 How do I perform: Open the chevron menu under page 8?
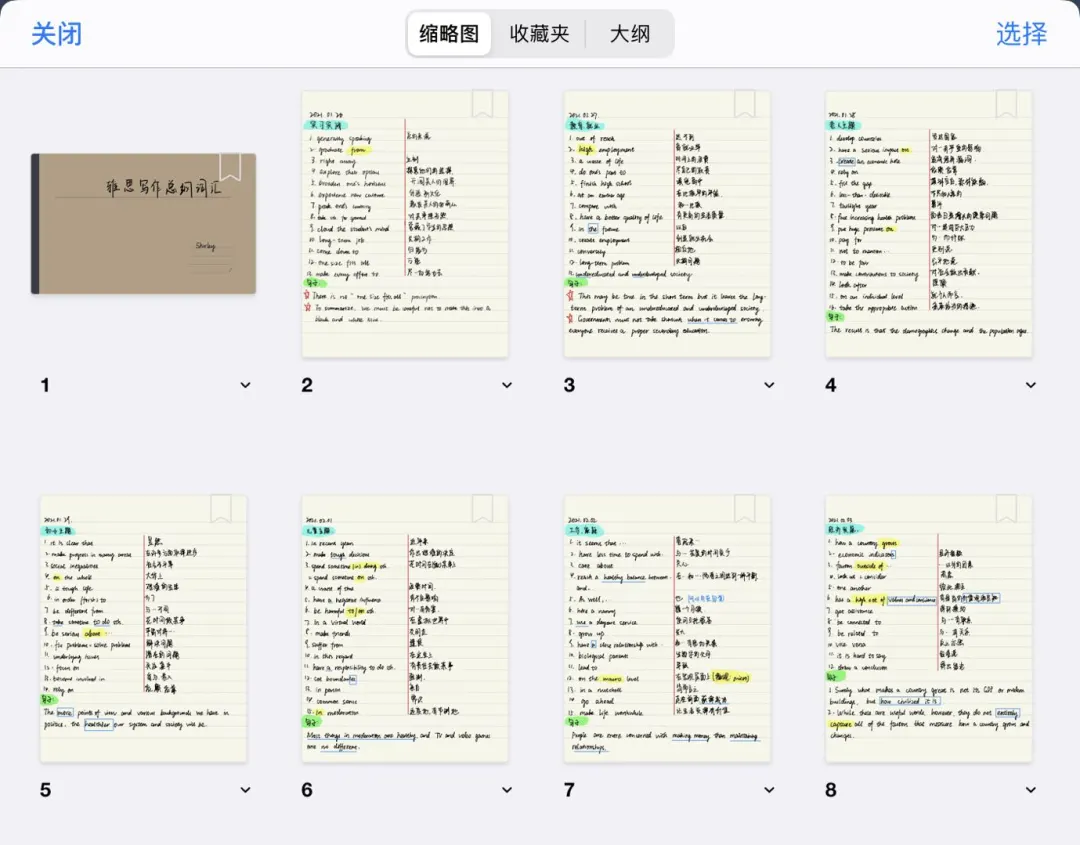point(1030,790)
